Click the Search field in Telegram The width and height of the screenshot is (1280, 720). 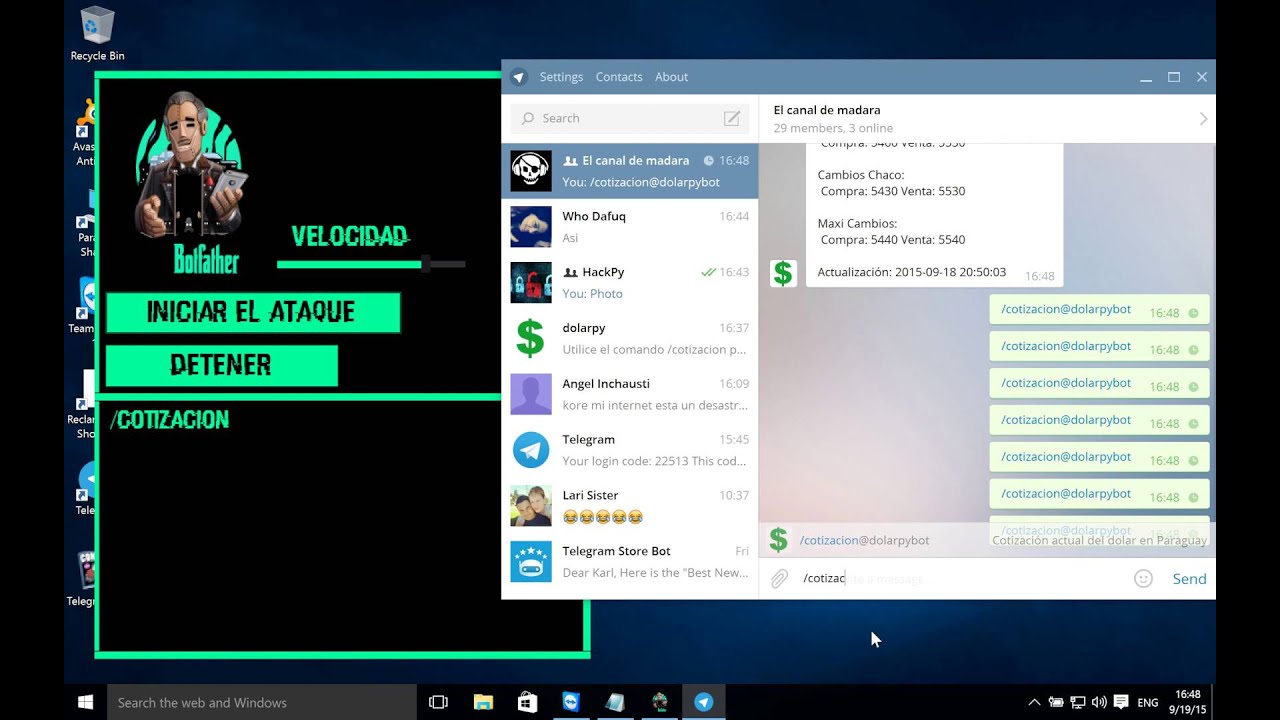pyautogui.click(x=629, y=118)
